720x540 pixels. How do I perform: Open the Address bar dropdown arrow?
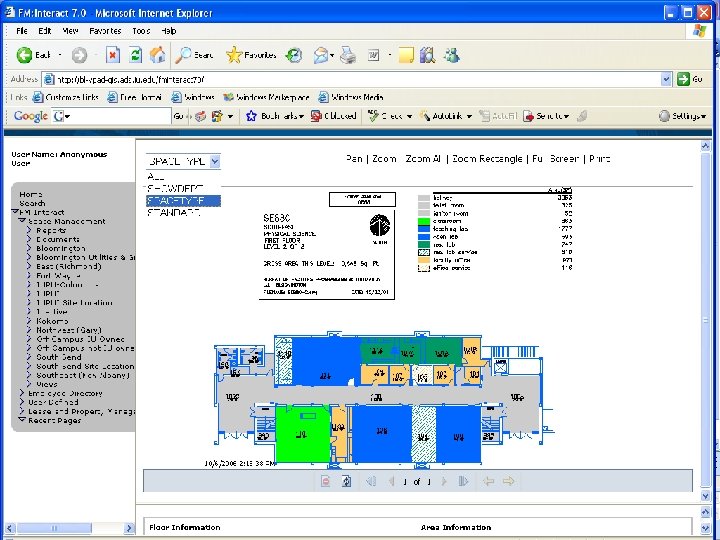[x=666, y=79]
